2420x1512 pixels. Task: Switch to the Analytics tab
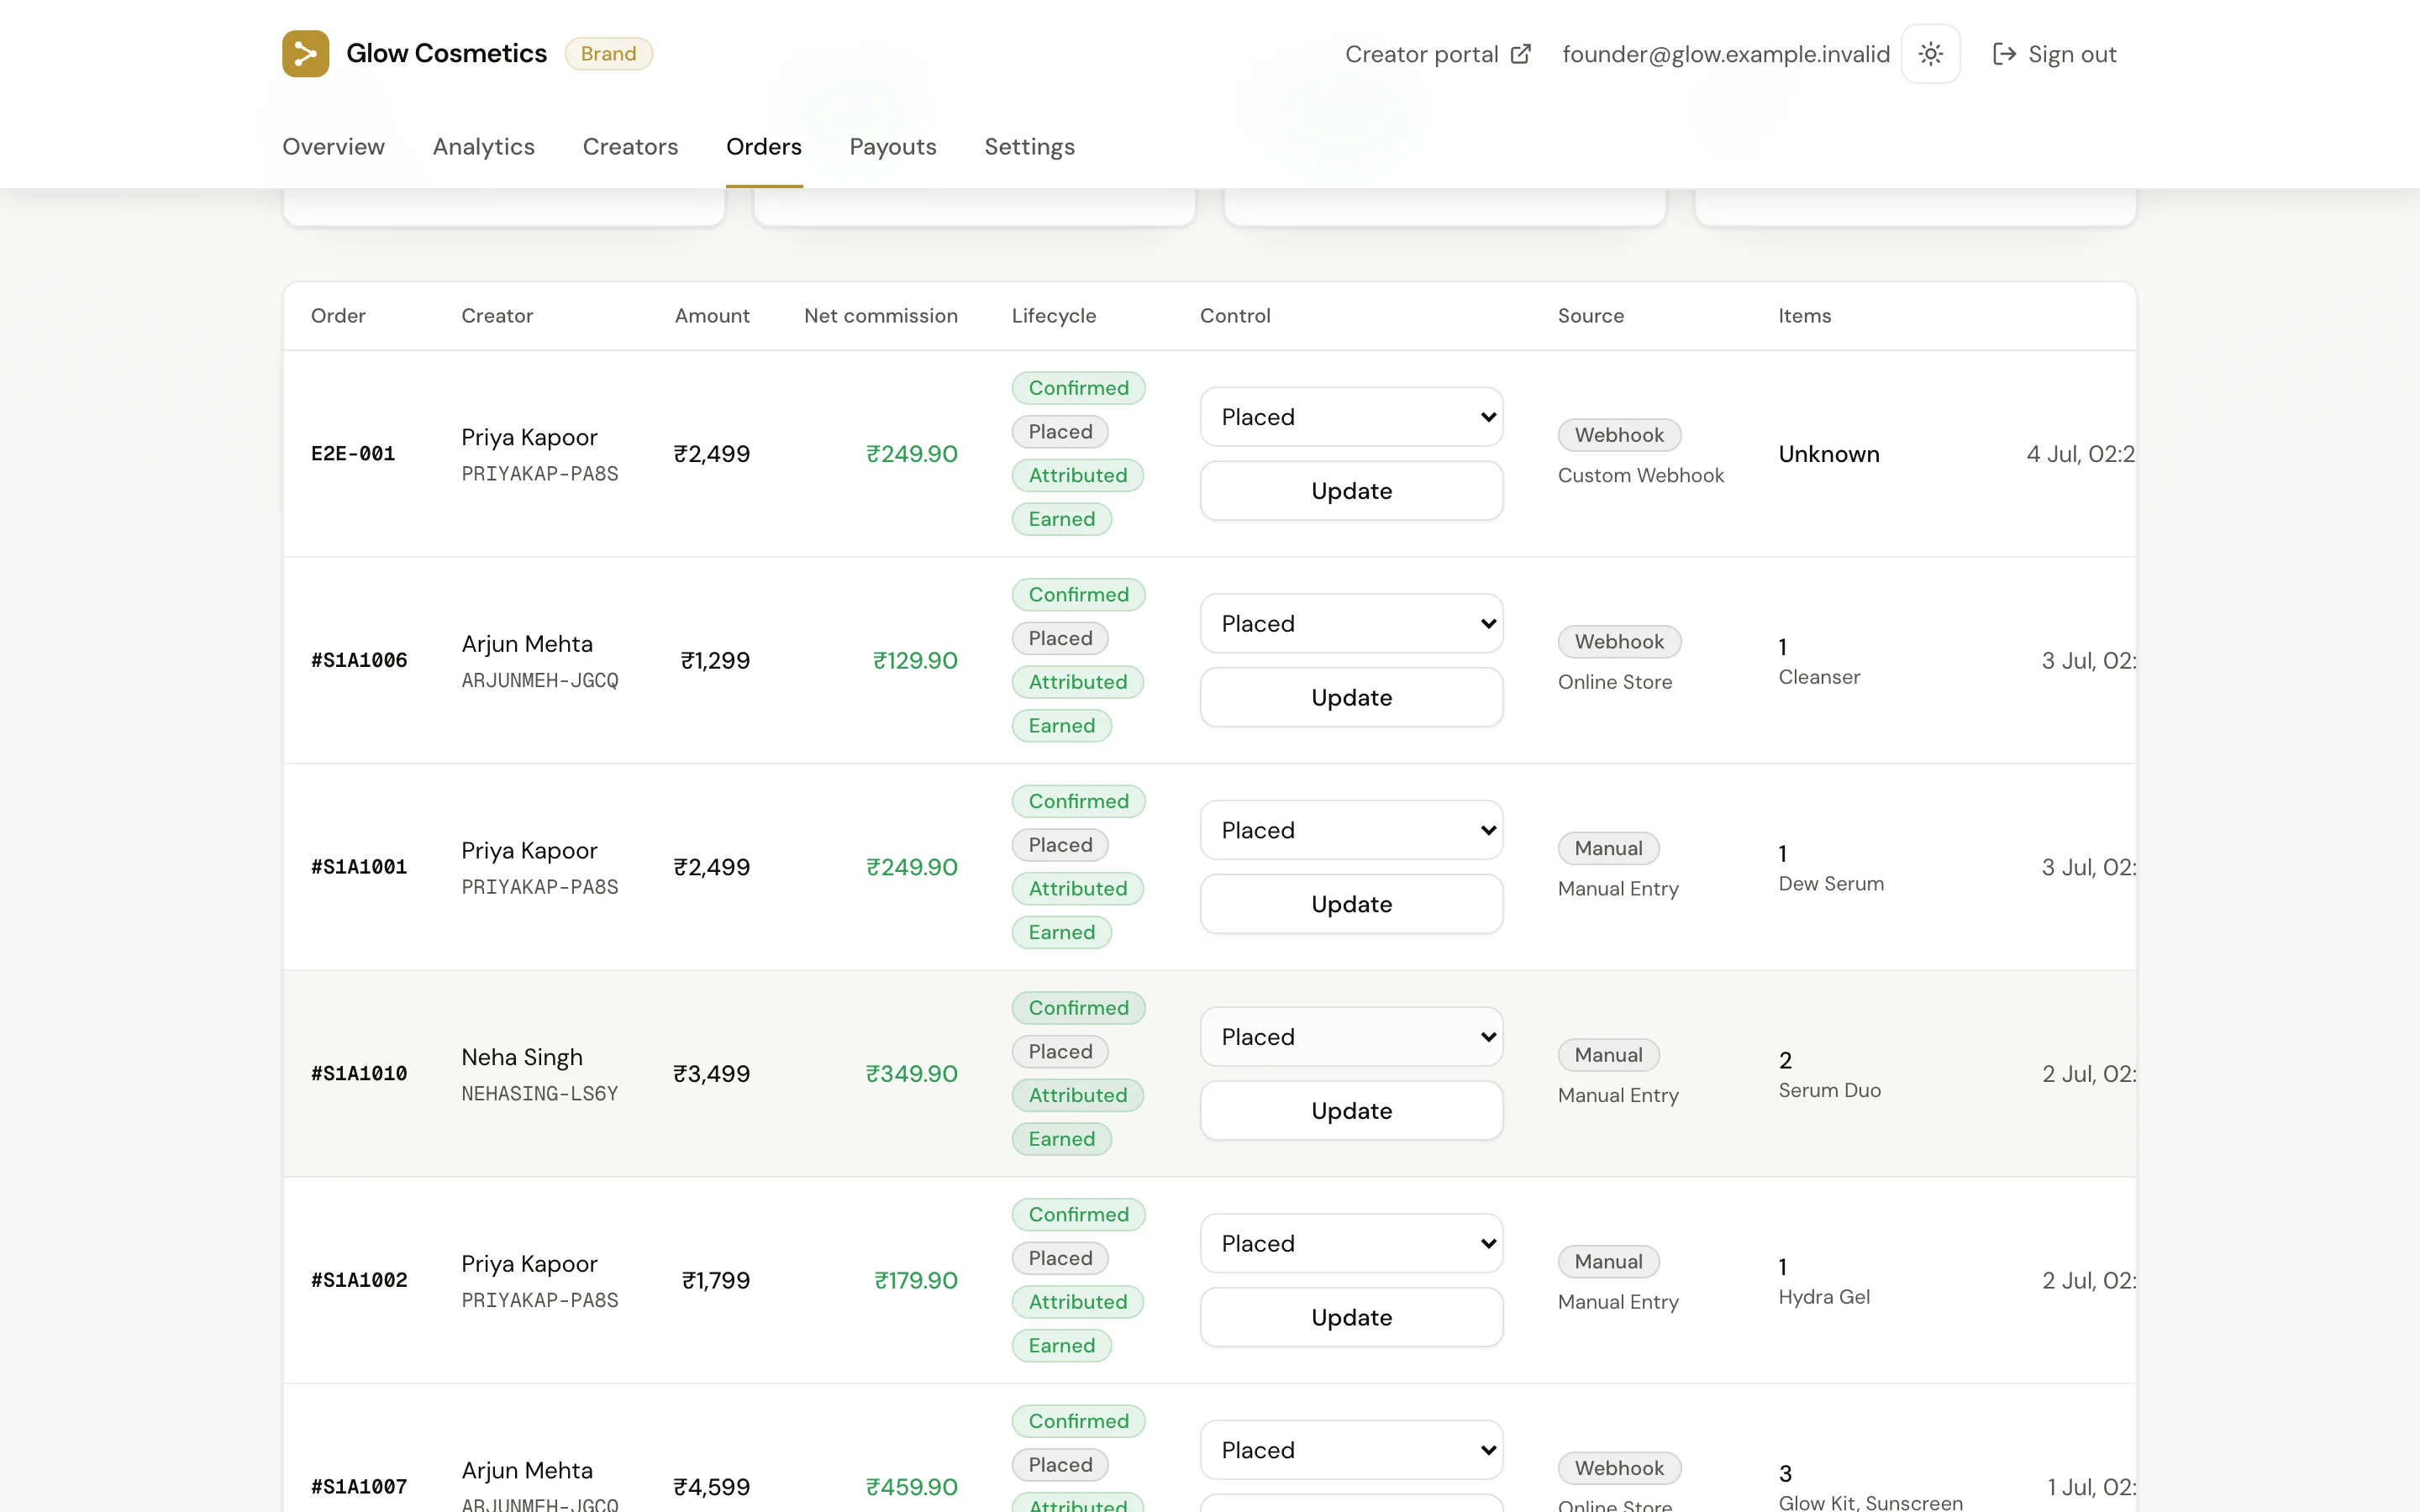484,147
